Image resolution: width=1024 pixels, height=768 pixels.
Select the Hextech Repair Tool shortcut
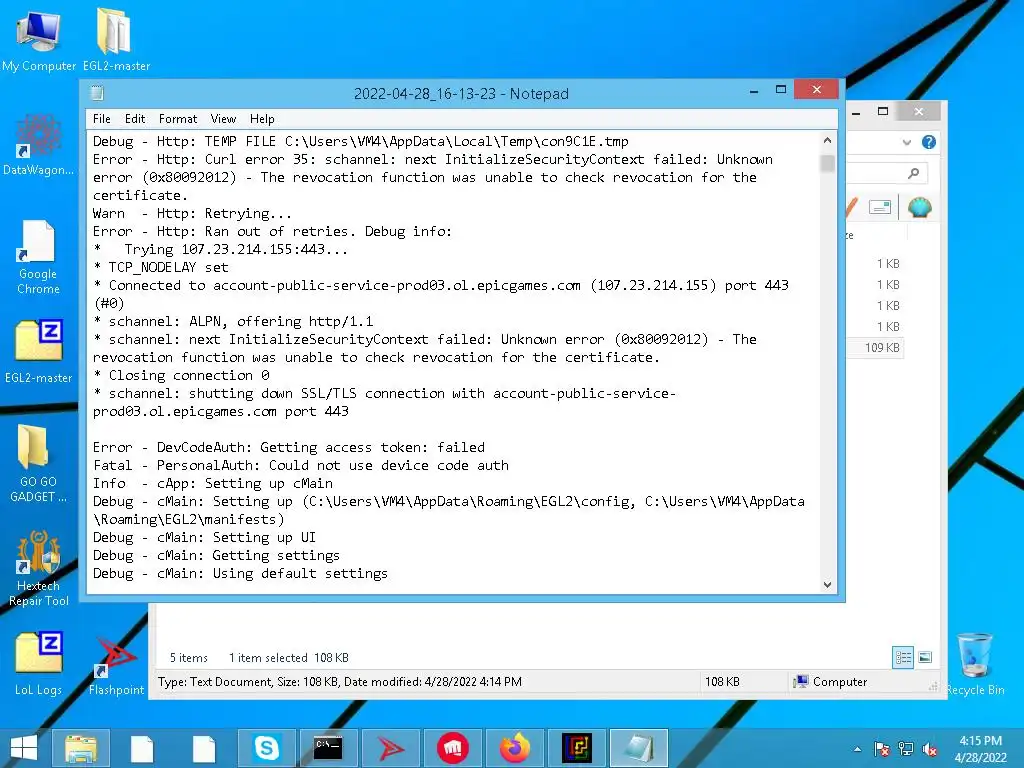(x=38, y=568)
